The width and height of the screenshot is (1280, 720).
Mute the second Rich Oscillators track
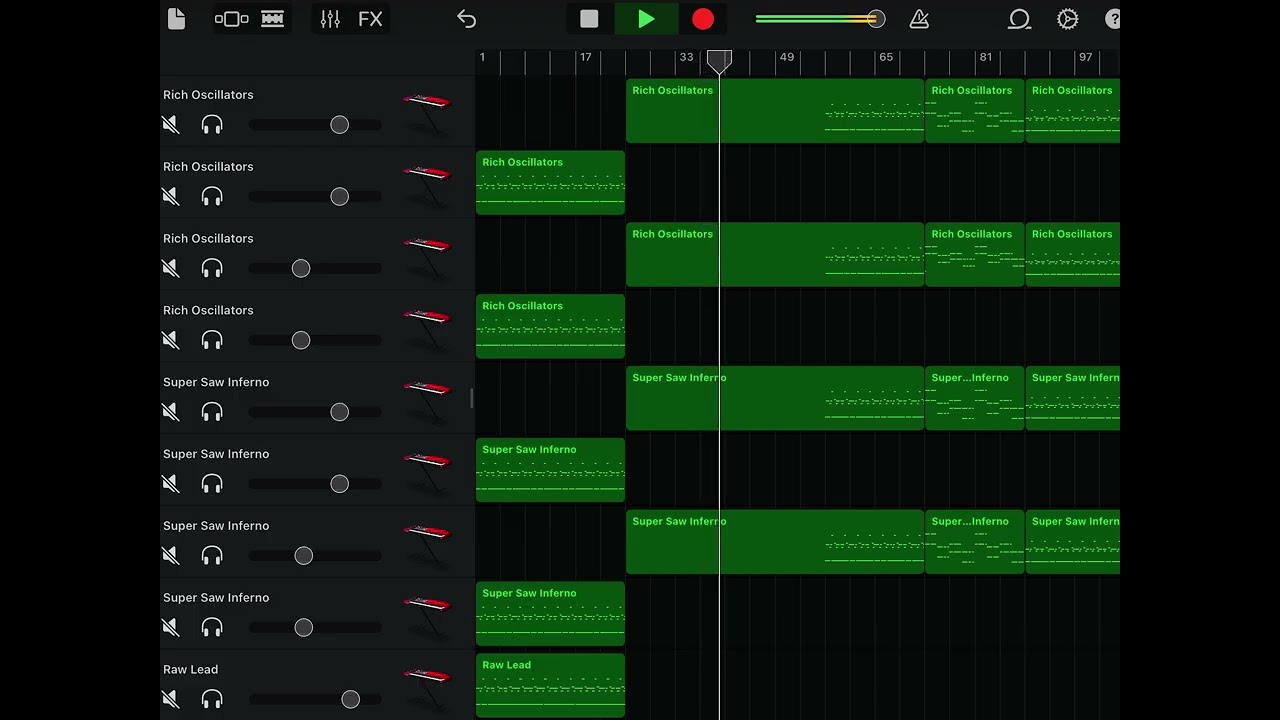click(x=171, y=197)
